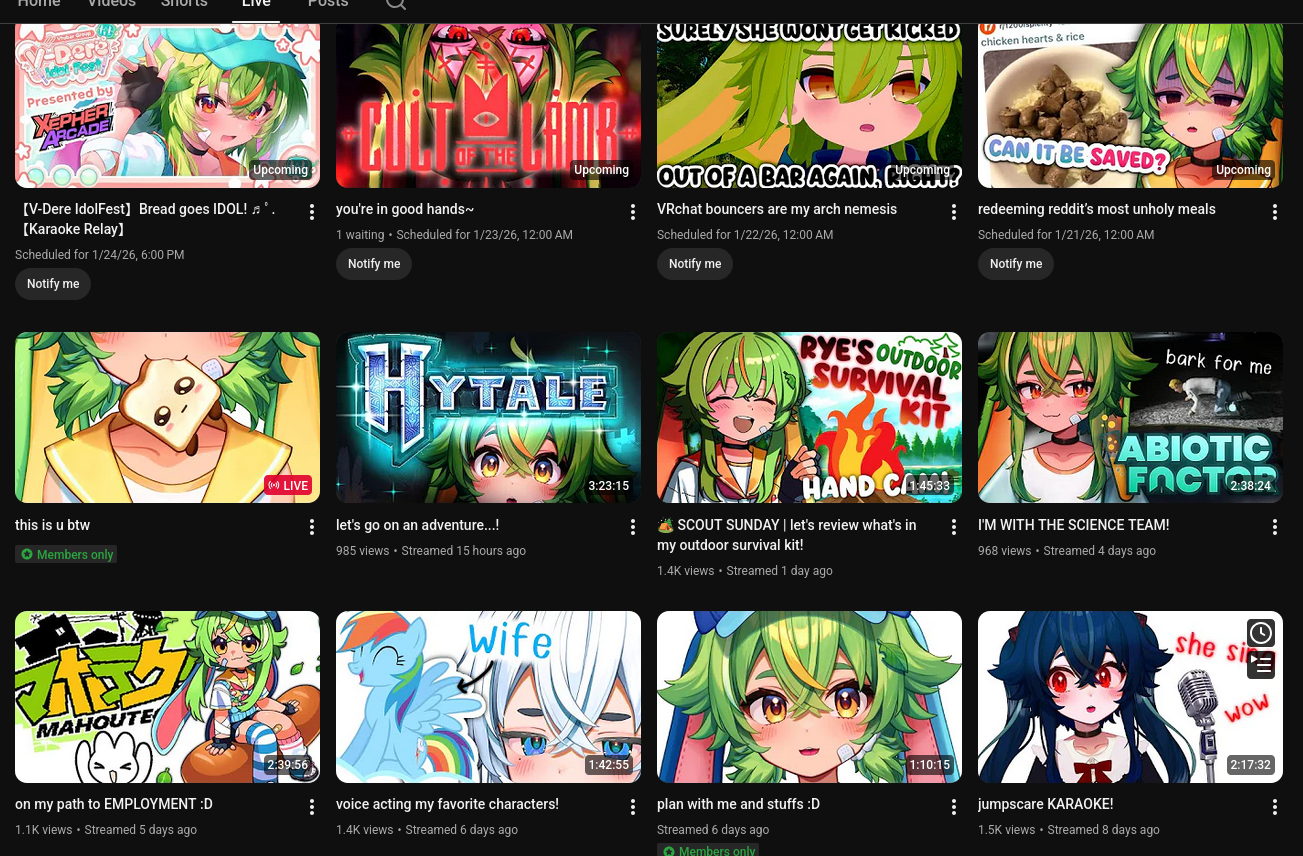Click Upcoming badge on Cult of the Lamb thumbnail
This screenshot has width=1303, height=856.
pos(602,170)
